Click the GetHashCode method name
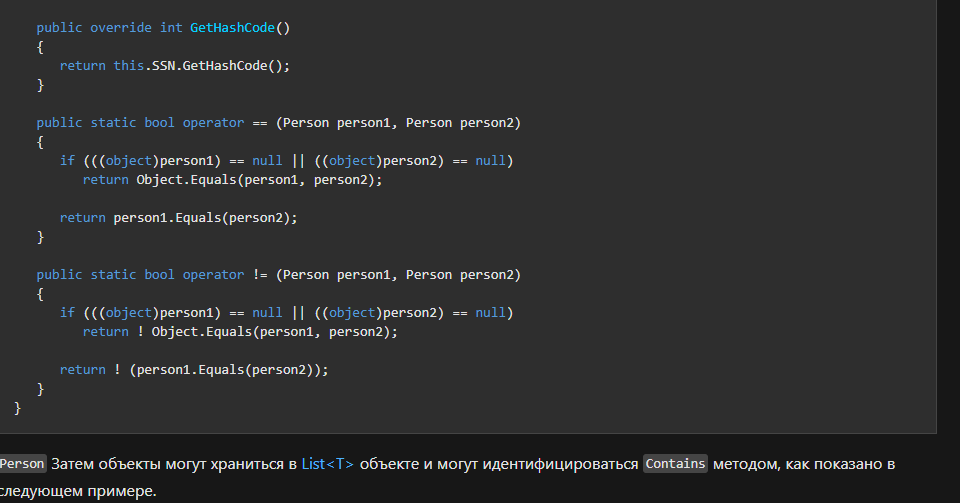The image size is (960, 503). pyautogui.click(x=232, y=28)
